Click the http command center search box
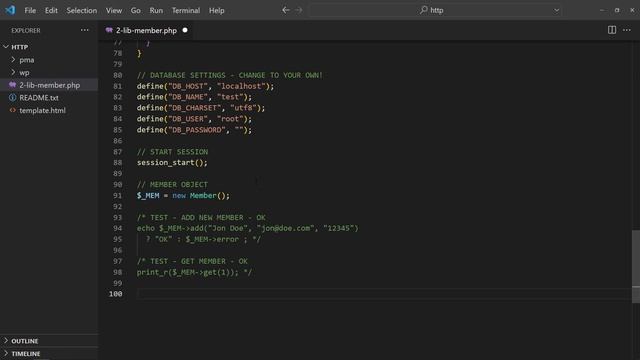640x360 pixels. pos(435,10)
